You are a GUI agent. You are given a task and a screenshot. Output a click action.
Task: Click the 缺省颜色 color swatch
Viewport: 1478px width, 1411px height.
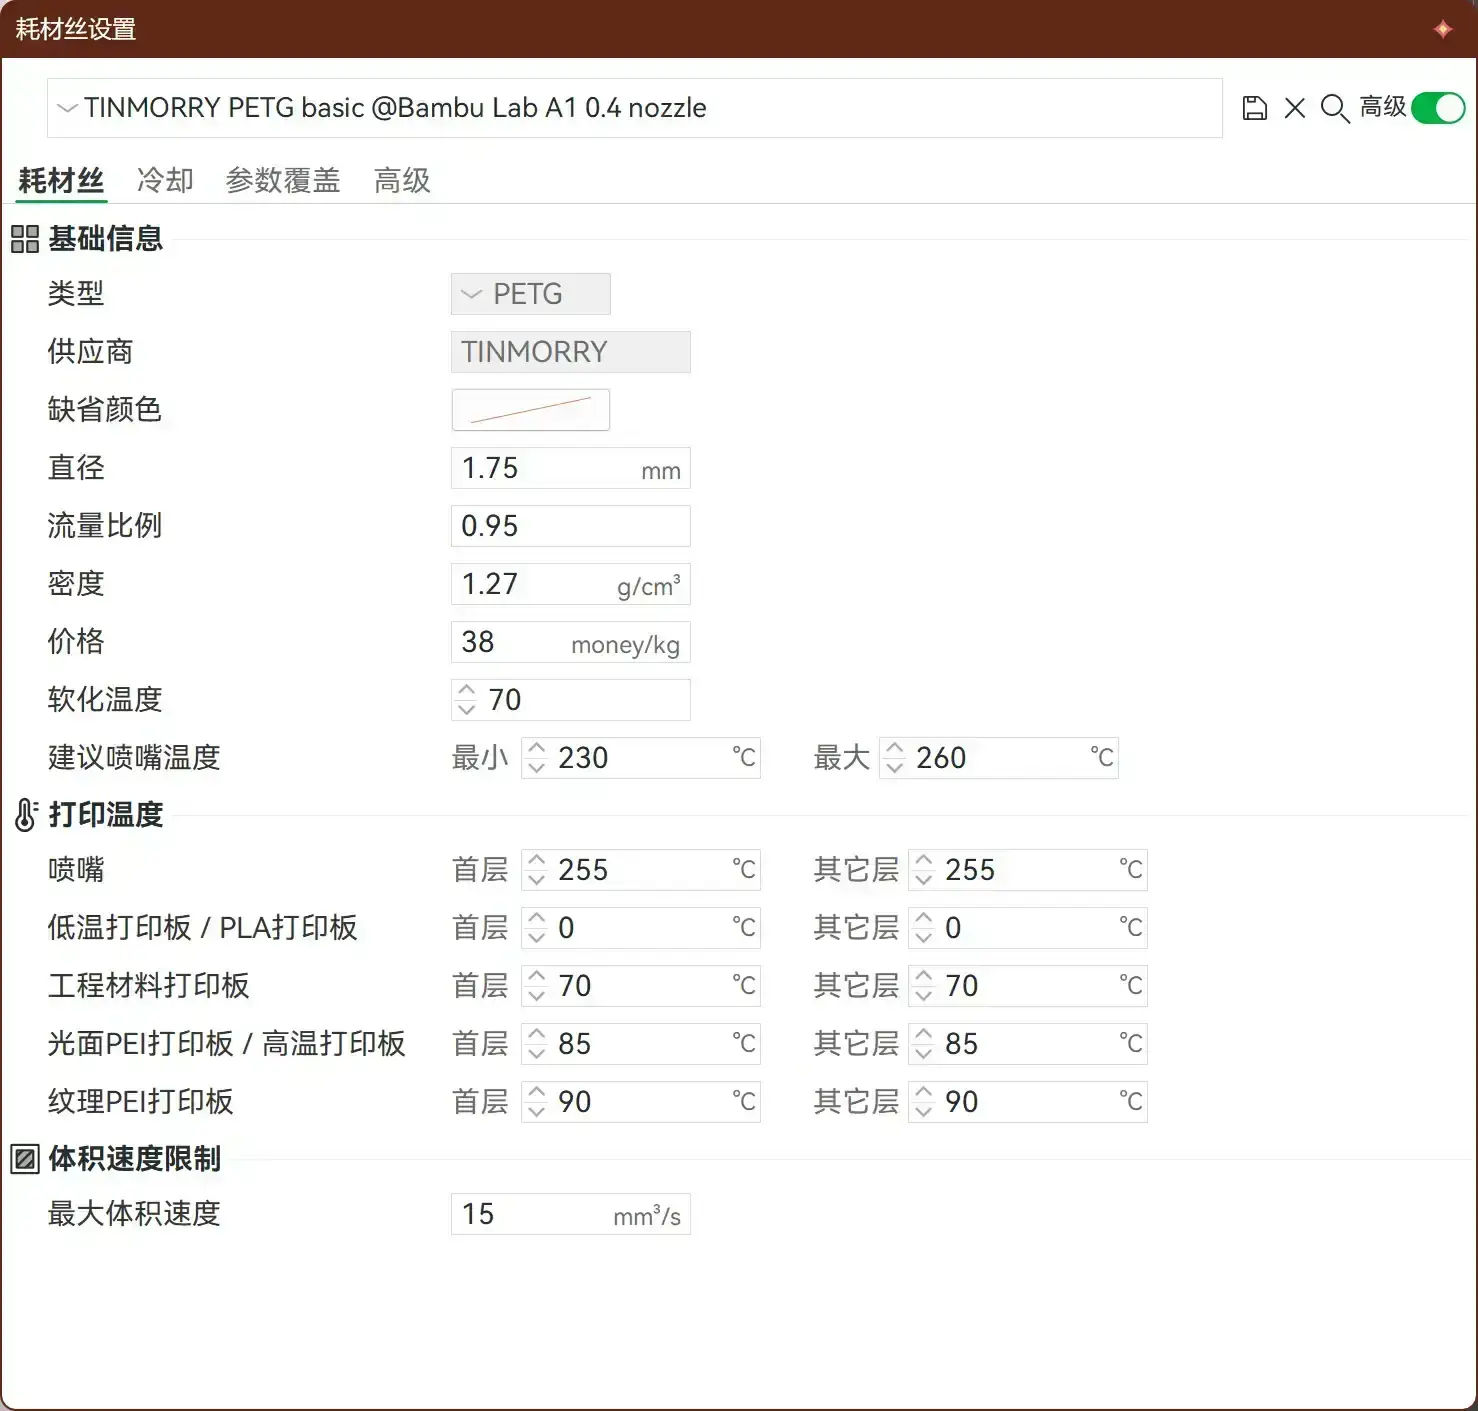[531, 410]
